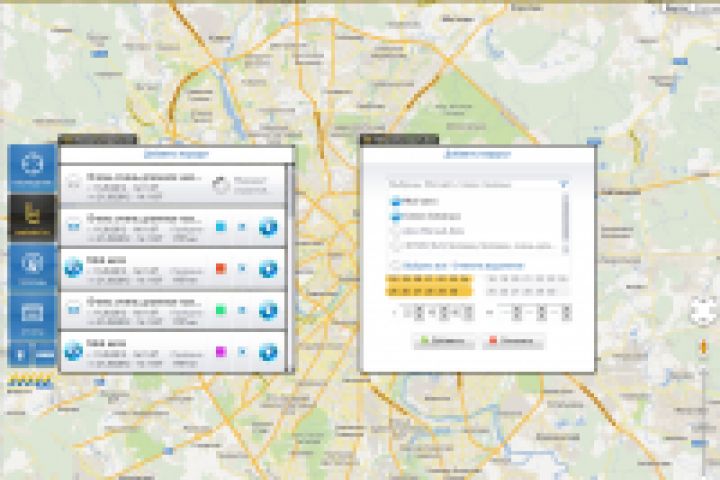Screen dimensions: 720x480
Task: Open the crosshair target section in blue sidebar
Action: (x=32, y=167)
